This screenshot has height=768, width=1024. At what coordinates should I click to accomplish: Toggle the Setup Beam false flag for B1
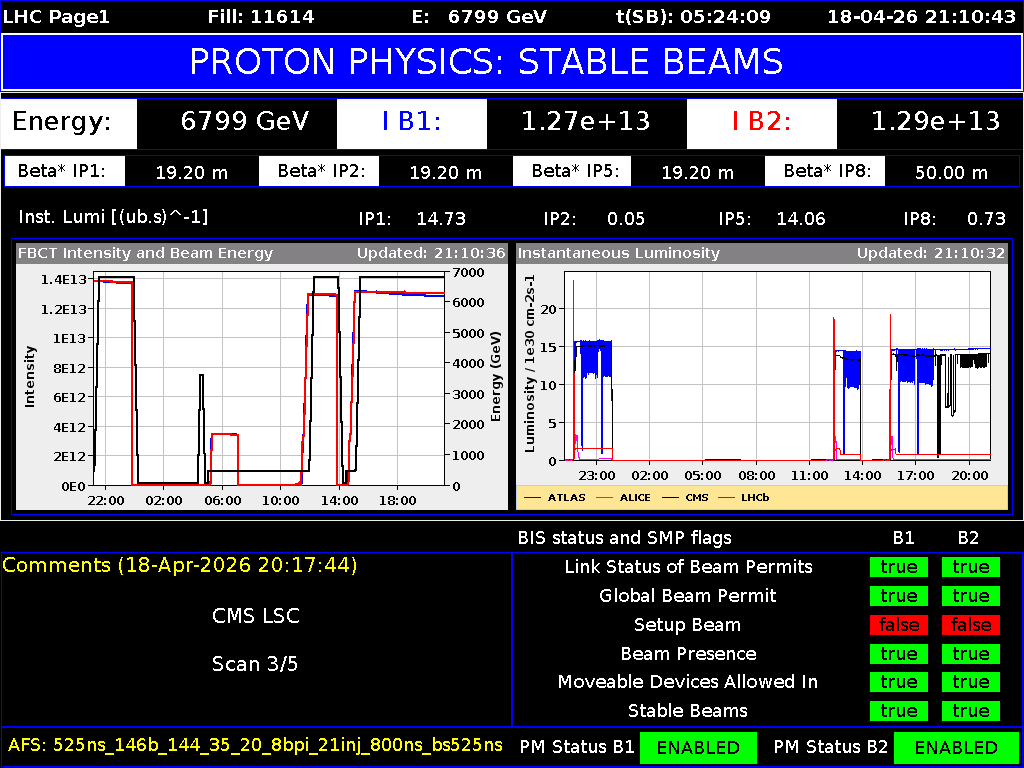click(898, 624)
